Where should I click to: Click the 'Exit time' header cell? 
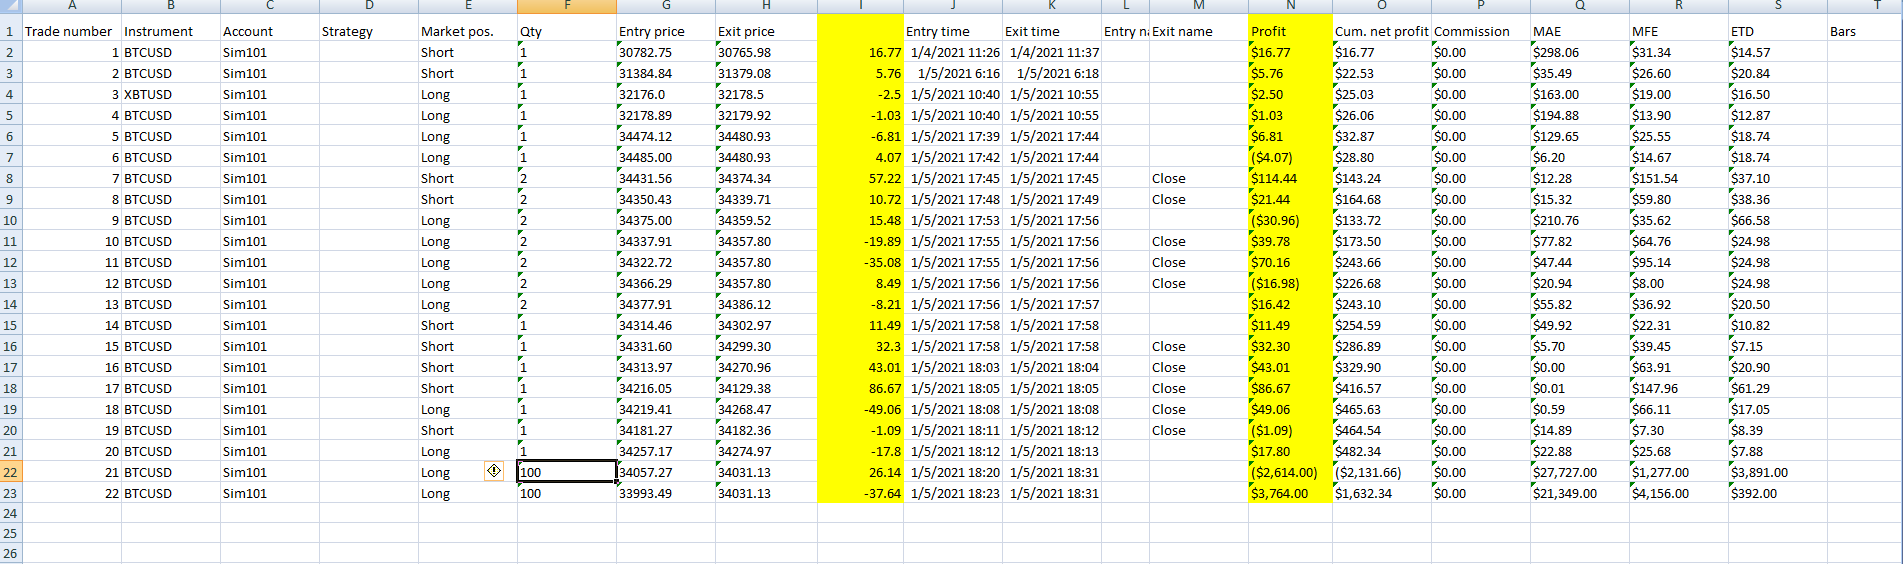pyautogui.click(x=1051, y=31)
